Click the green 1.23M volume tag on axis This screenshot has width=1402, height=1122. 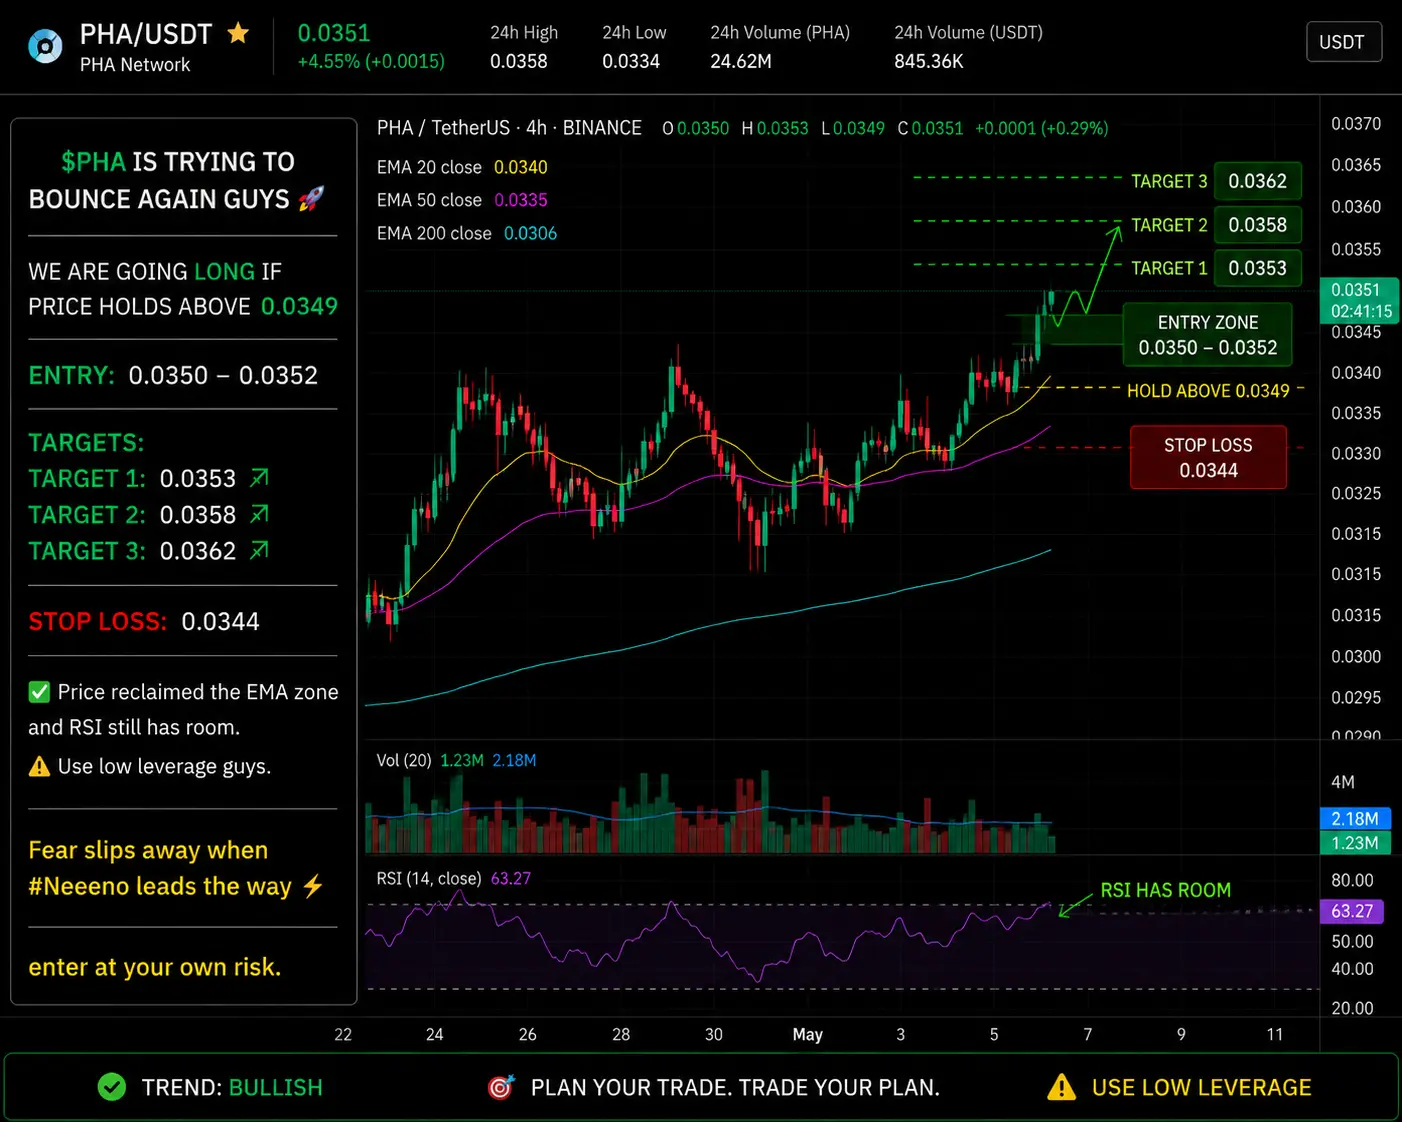point(1354,843)
